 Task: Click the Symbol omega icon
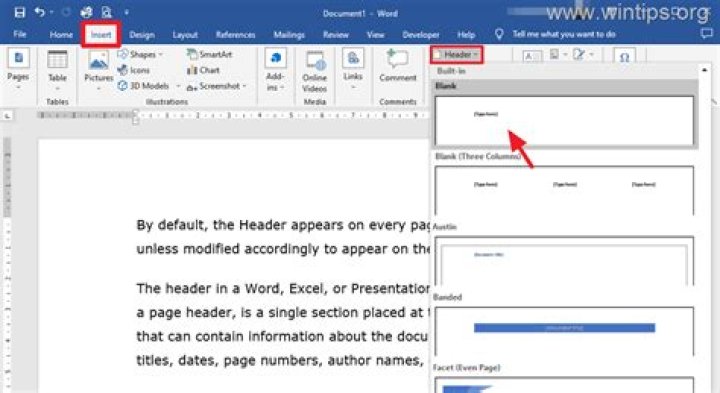pos(624,57)
